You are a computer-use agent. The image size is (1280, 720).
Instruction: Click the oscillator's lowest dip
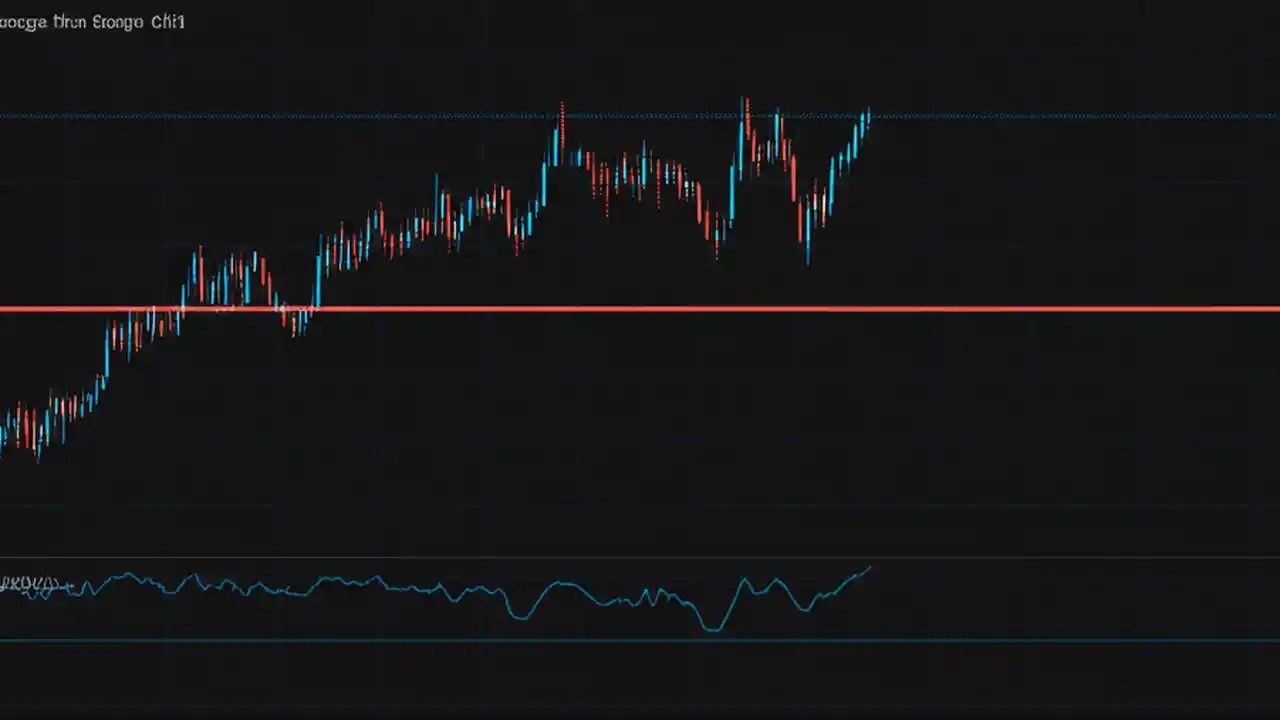[x=712, y=630]
